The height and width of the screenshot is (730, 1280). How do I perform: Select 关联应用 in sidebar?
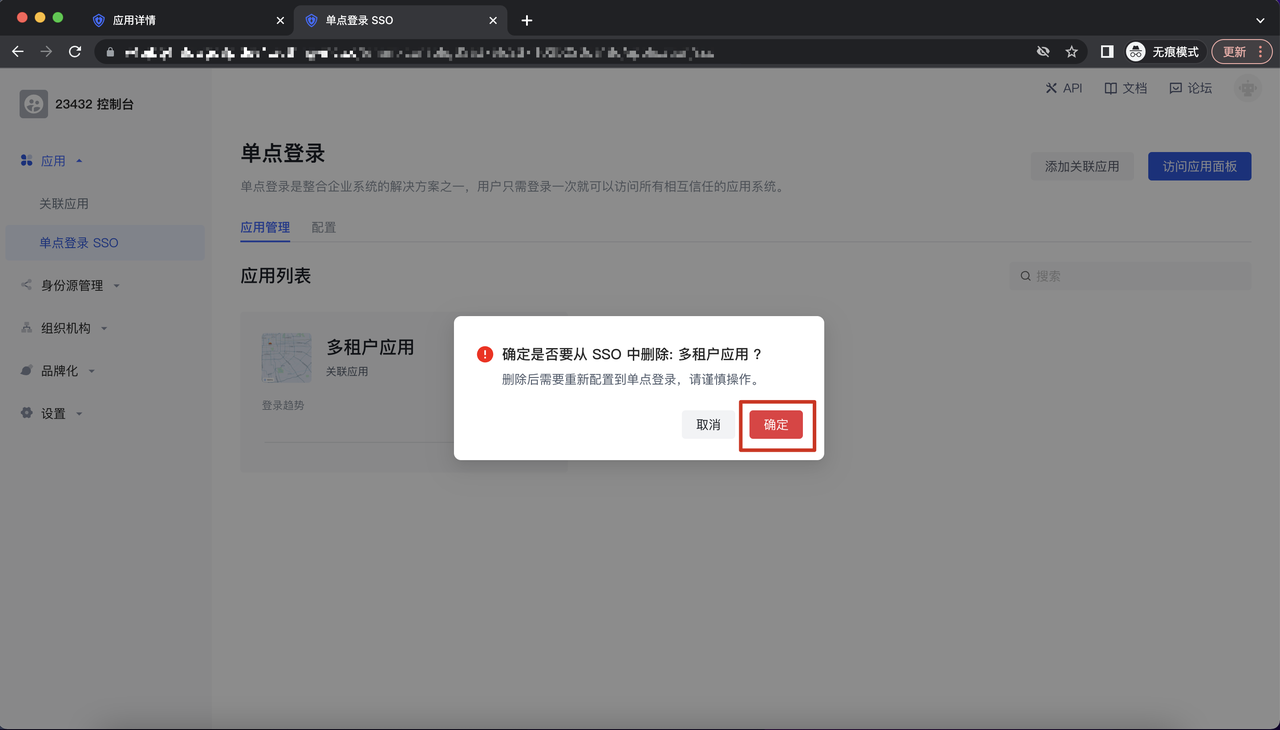tap(64, 204)
